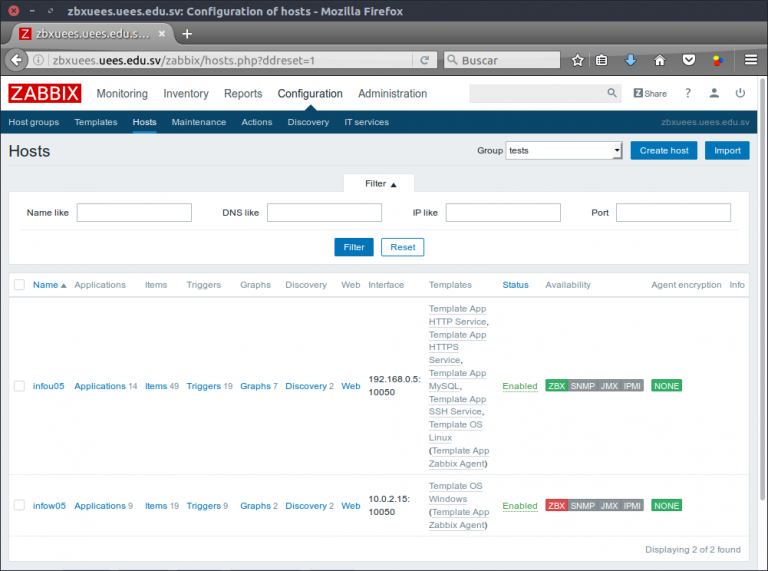Open the Zabbix Share link

(x=650, y=93)
